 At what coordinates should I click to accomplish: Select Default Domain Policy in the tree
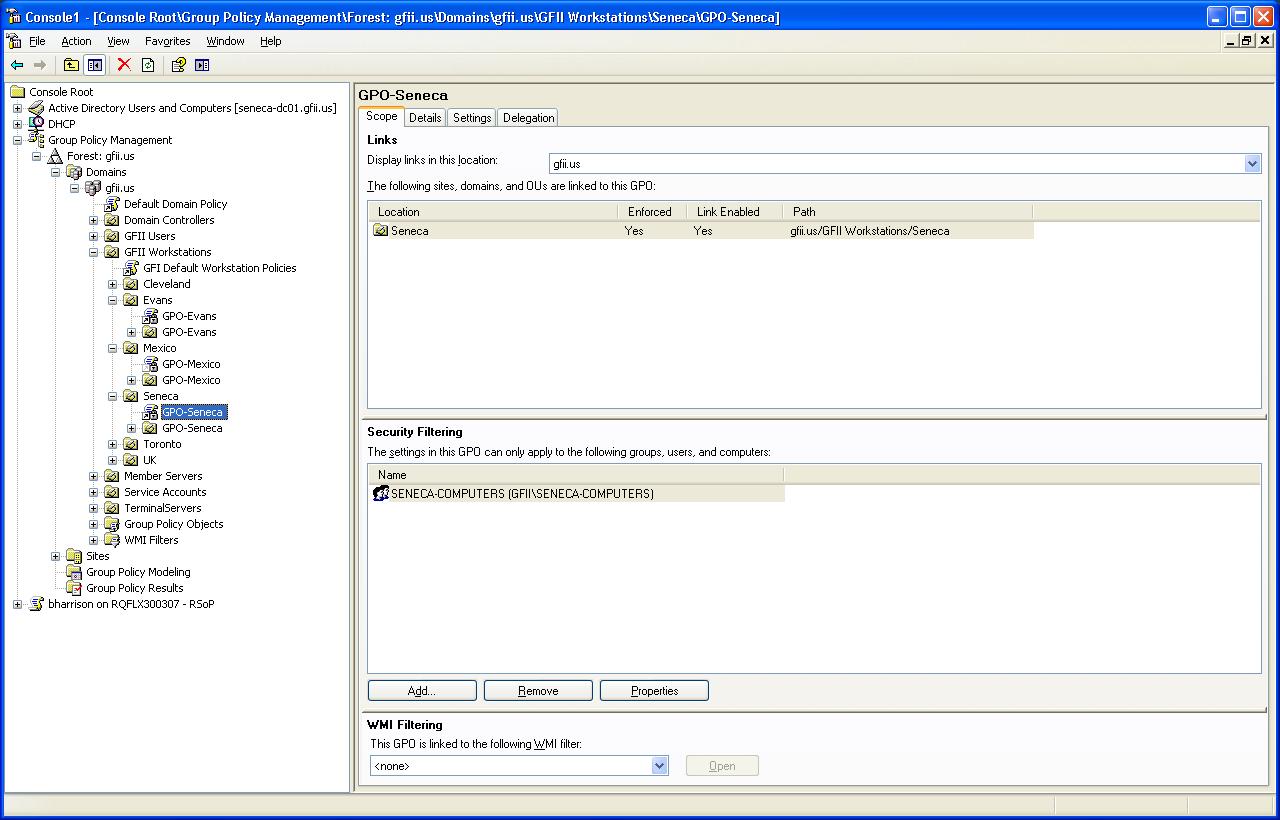(175, 204)
